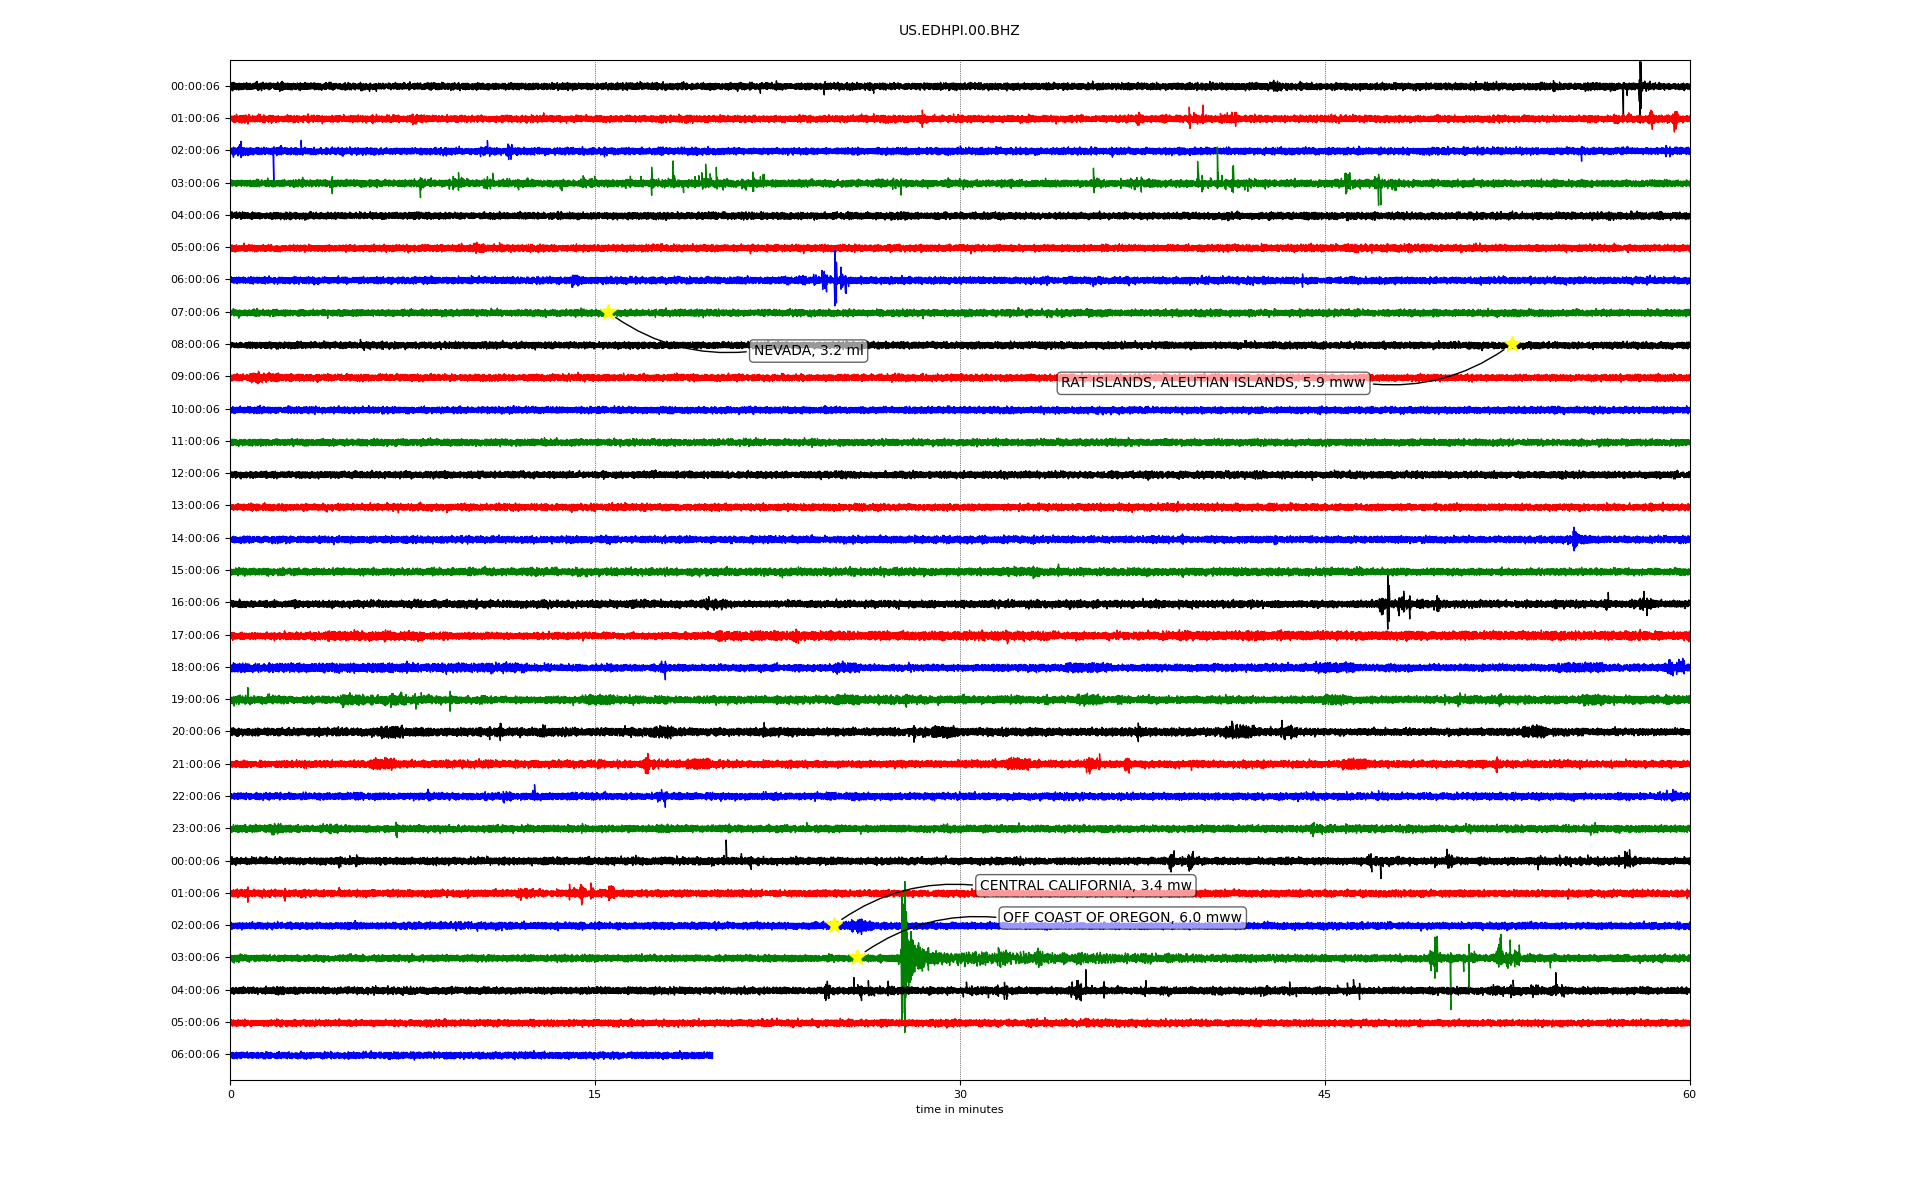This screenshot has height=1200, width=1920.
Task: Click the Central California event star marker
Action: (834, 925)
